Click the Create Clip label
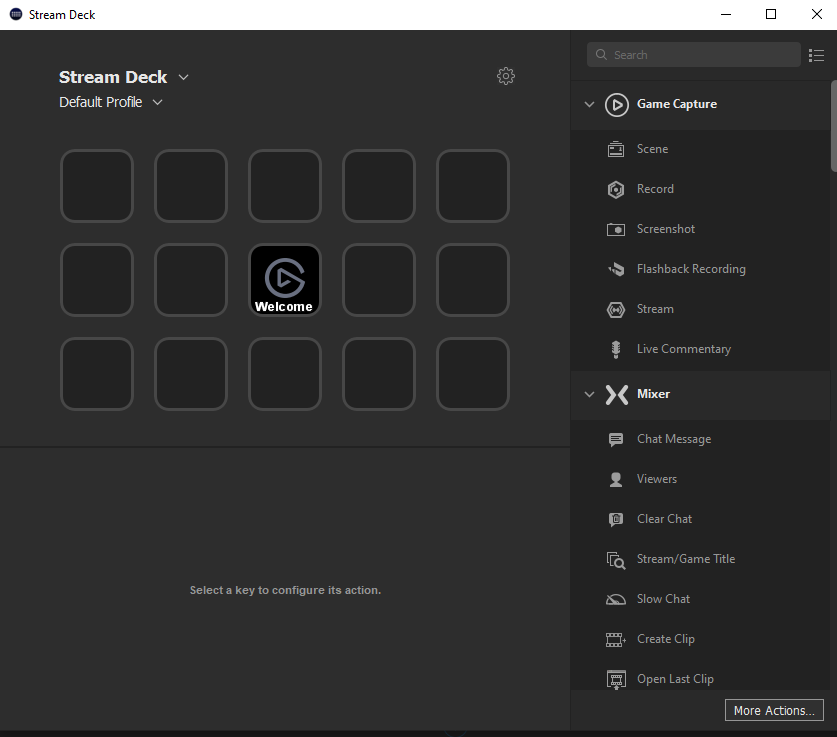837x737 pixels. pos(666,639)
